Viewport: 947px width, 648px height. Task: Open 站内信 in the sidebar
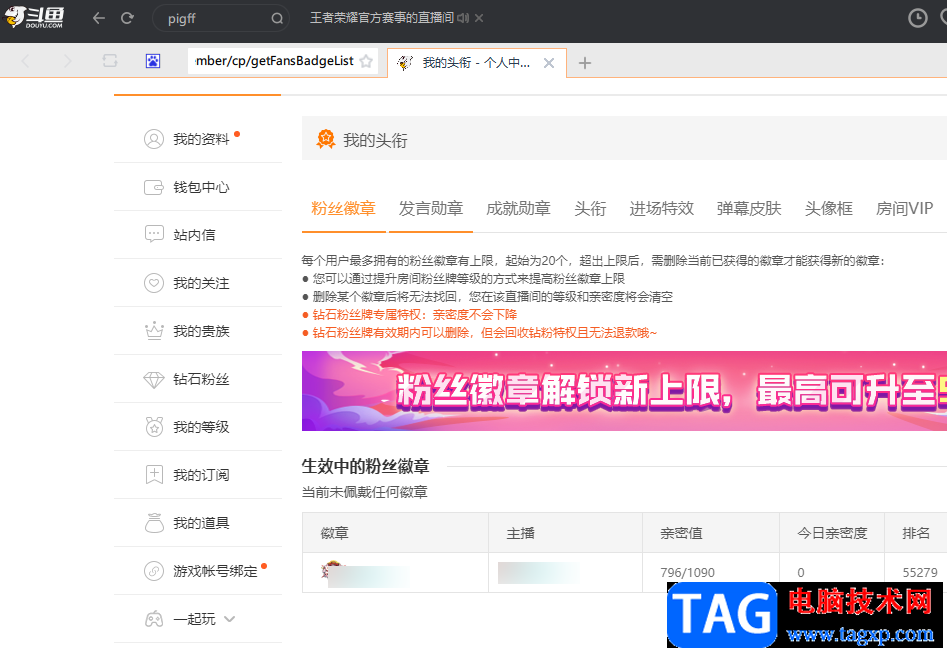(x=194, y=235)
